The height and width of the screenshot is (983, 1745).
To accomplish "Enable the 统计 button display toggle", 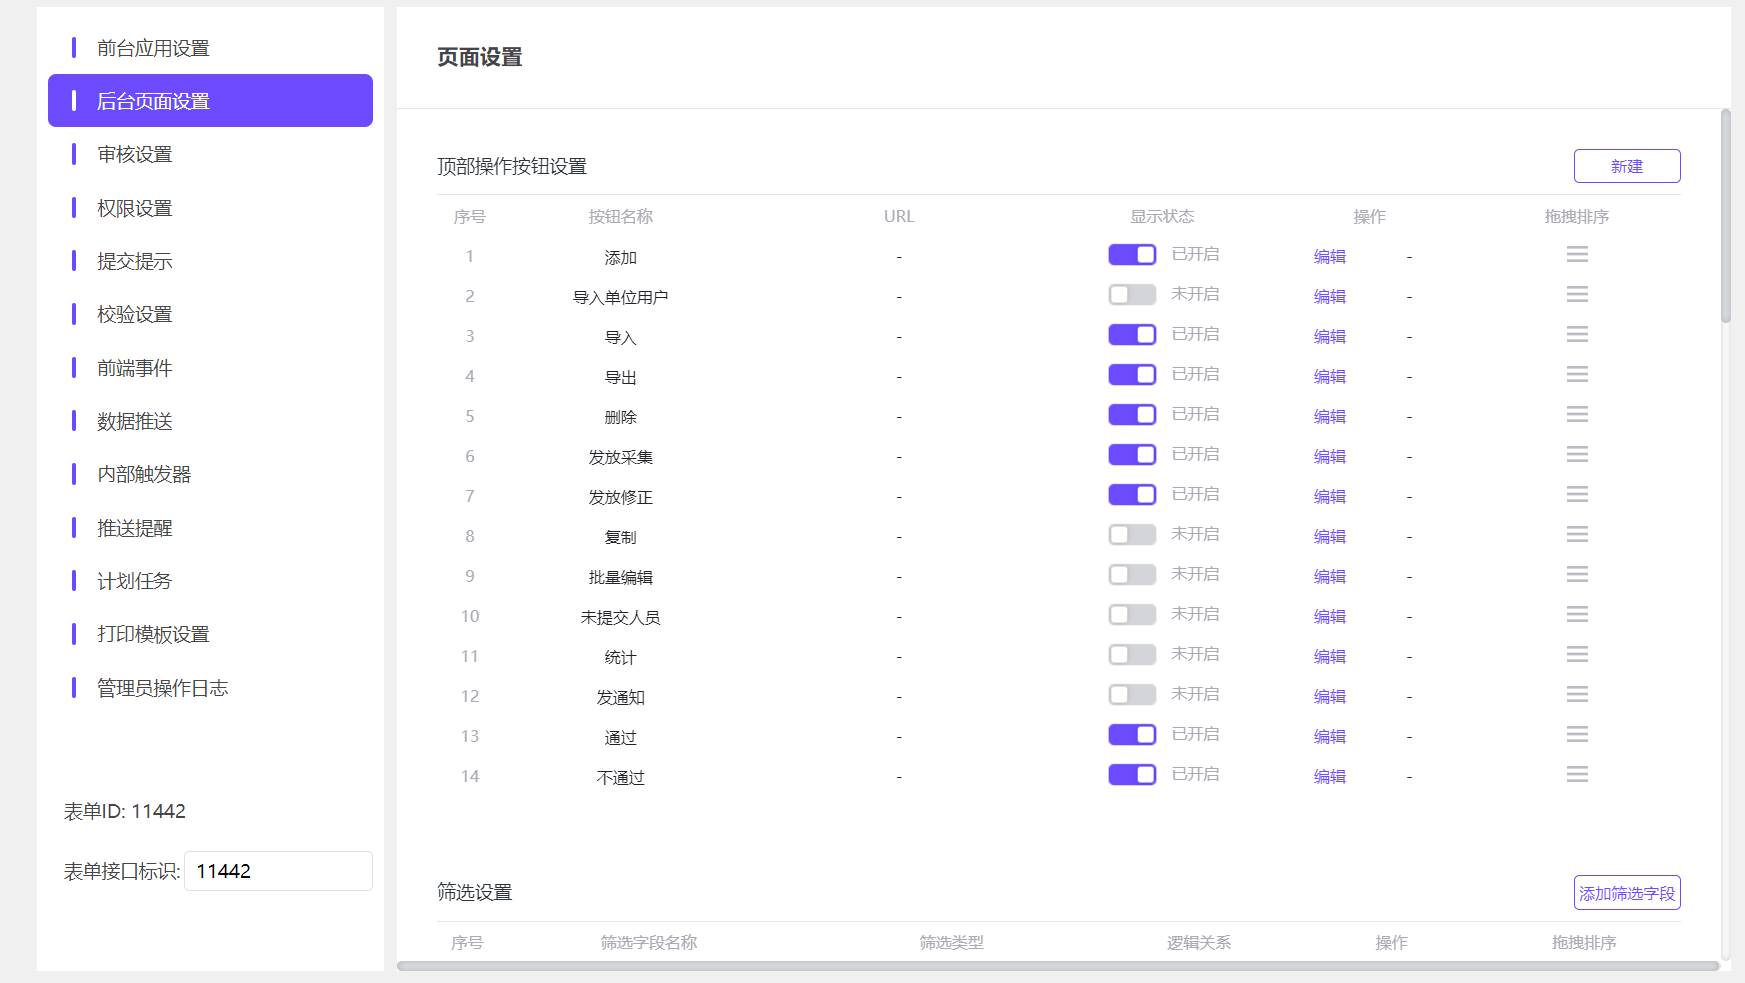I will pyautogui.click(x=1132, y=655).
